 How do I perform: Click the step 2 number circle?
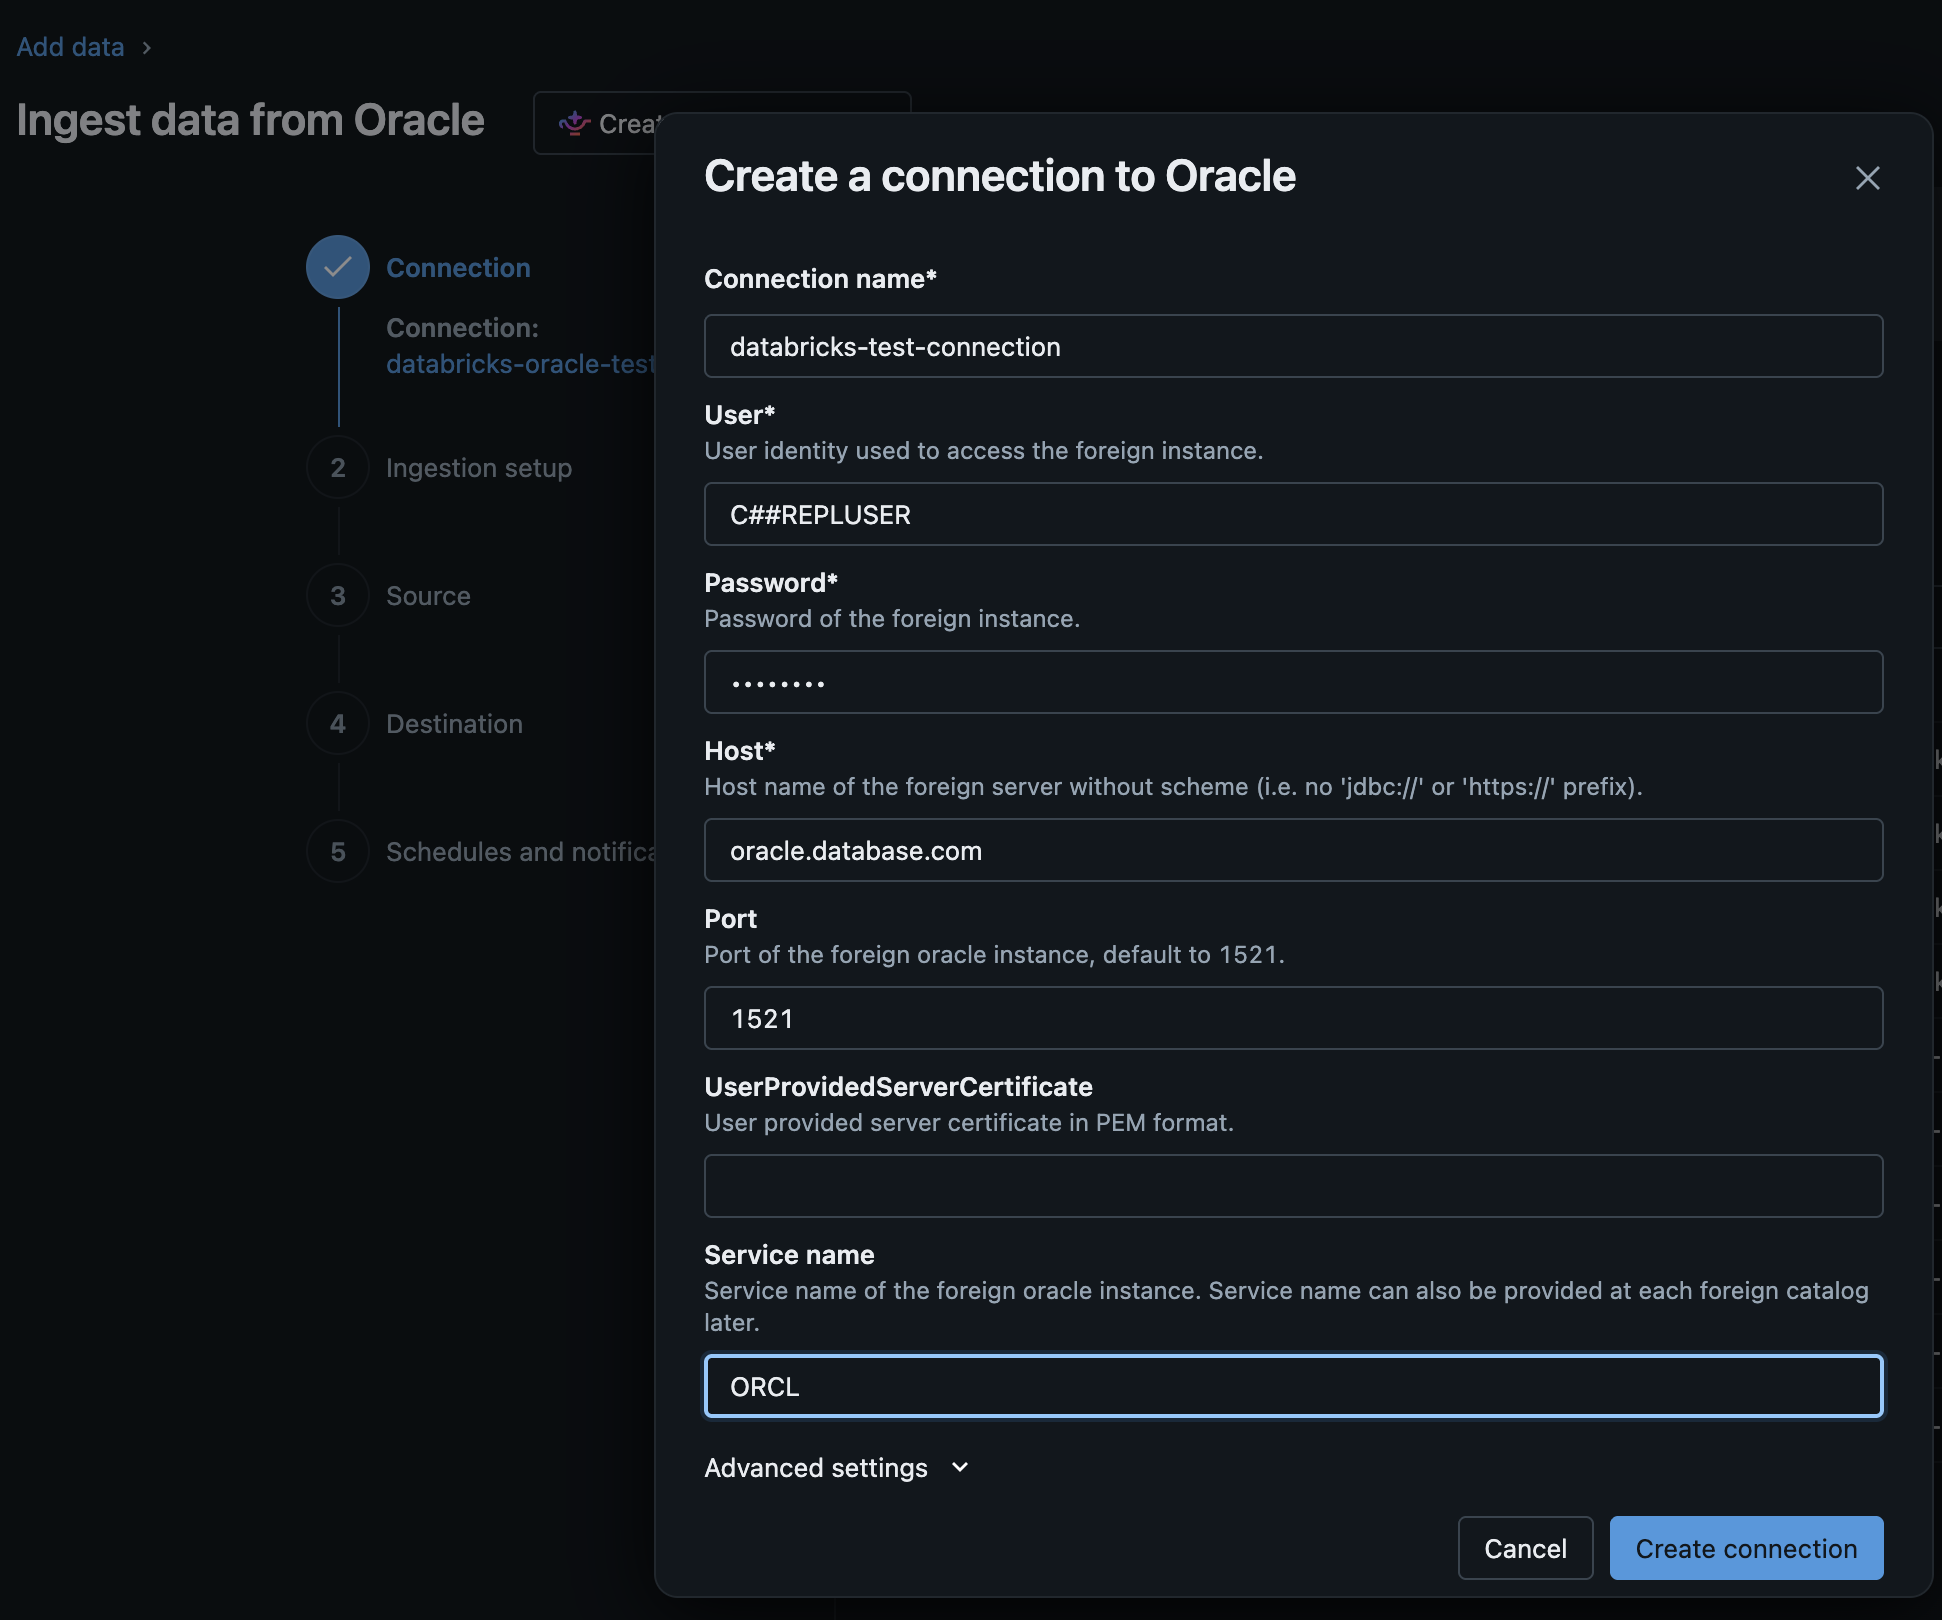point(338,467)
